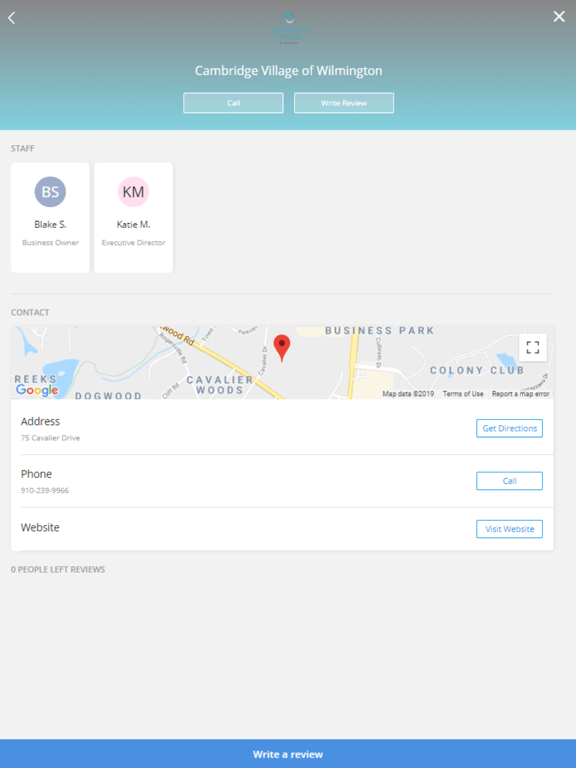This screenshot has height=768, width=576.
Task: Open map Terms of Use link
Action: (x=463, y=394)
